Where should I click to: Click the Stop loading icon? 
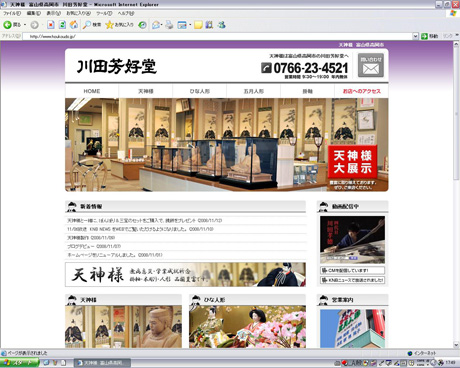(x=51, y=25)
